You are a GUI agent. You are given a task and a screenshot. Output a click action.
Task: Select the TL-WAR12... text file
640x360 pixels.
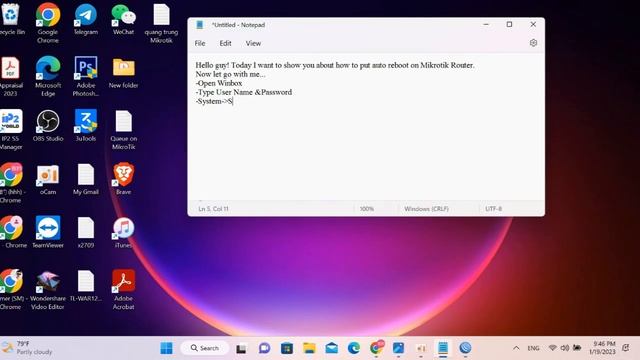[86, 286]
